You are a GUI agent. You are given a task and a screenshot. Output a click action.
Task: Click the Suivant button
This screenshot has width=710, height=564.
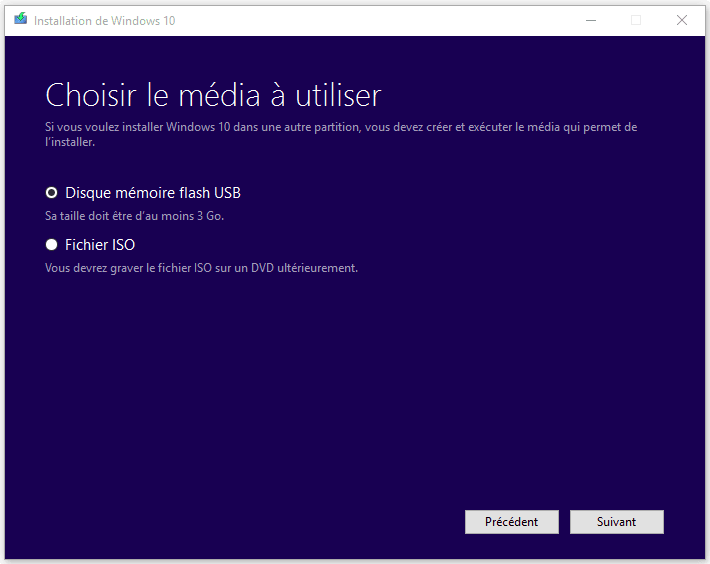(x=617, y=522)
